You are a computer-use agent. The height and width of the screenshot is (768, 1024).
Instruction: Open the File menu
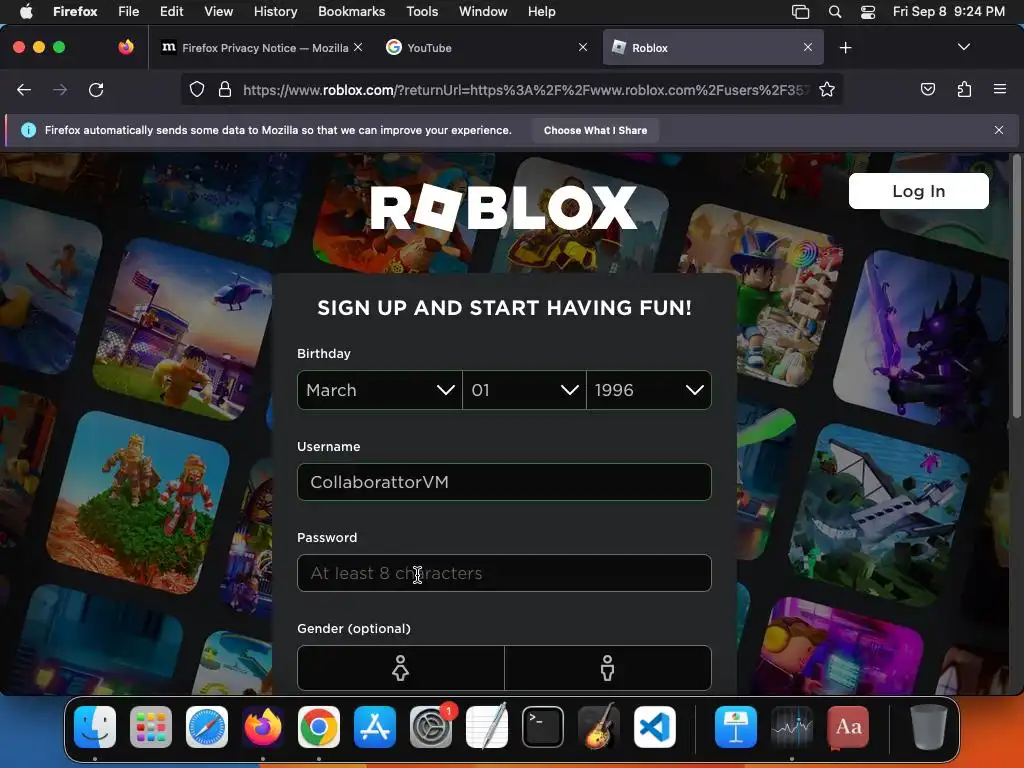click(128, 12)
